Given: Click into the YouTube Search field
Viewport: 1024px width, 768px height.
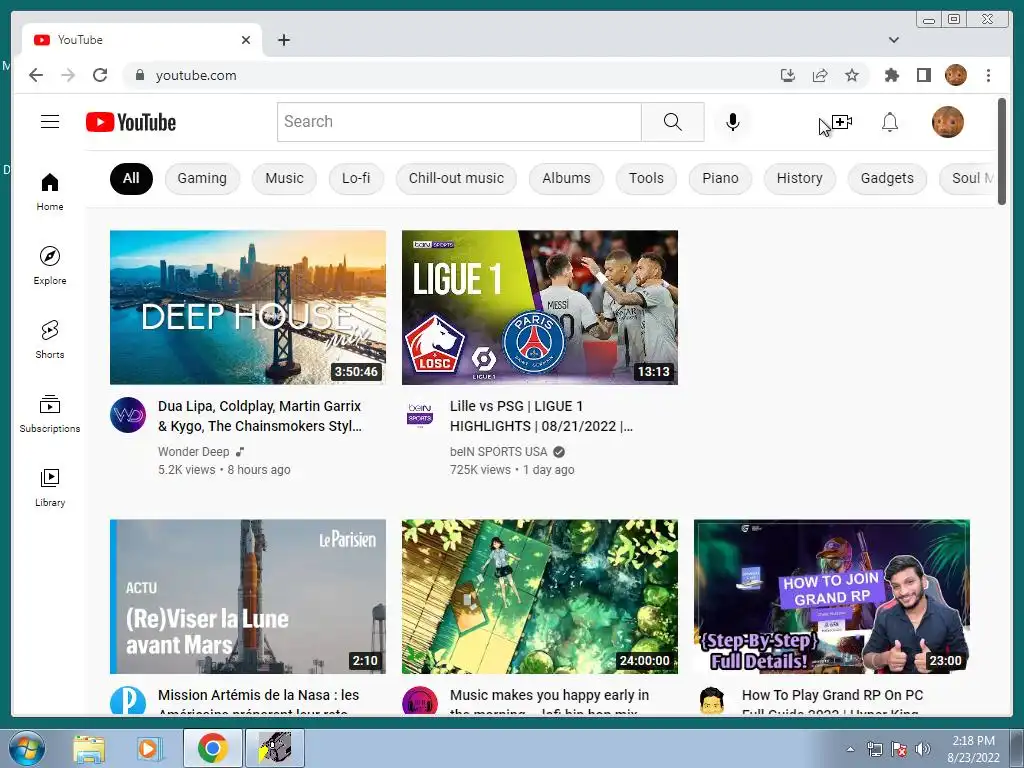Looking at the screenshot, I should tap(459, 121).
